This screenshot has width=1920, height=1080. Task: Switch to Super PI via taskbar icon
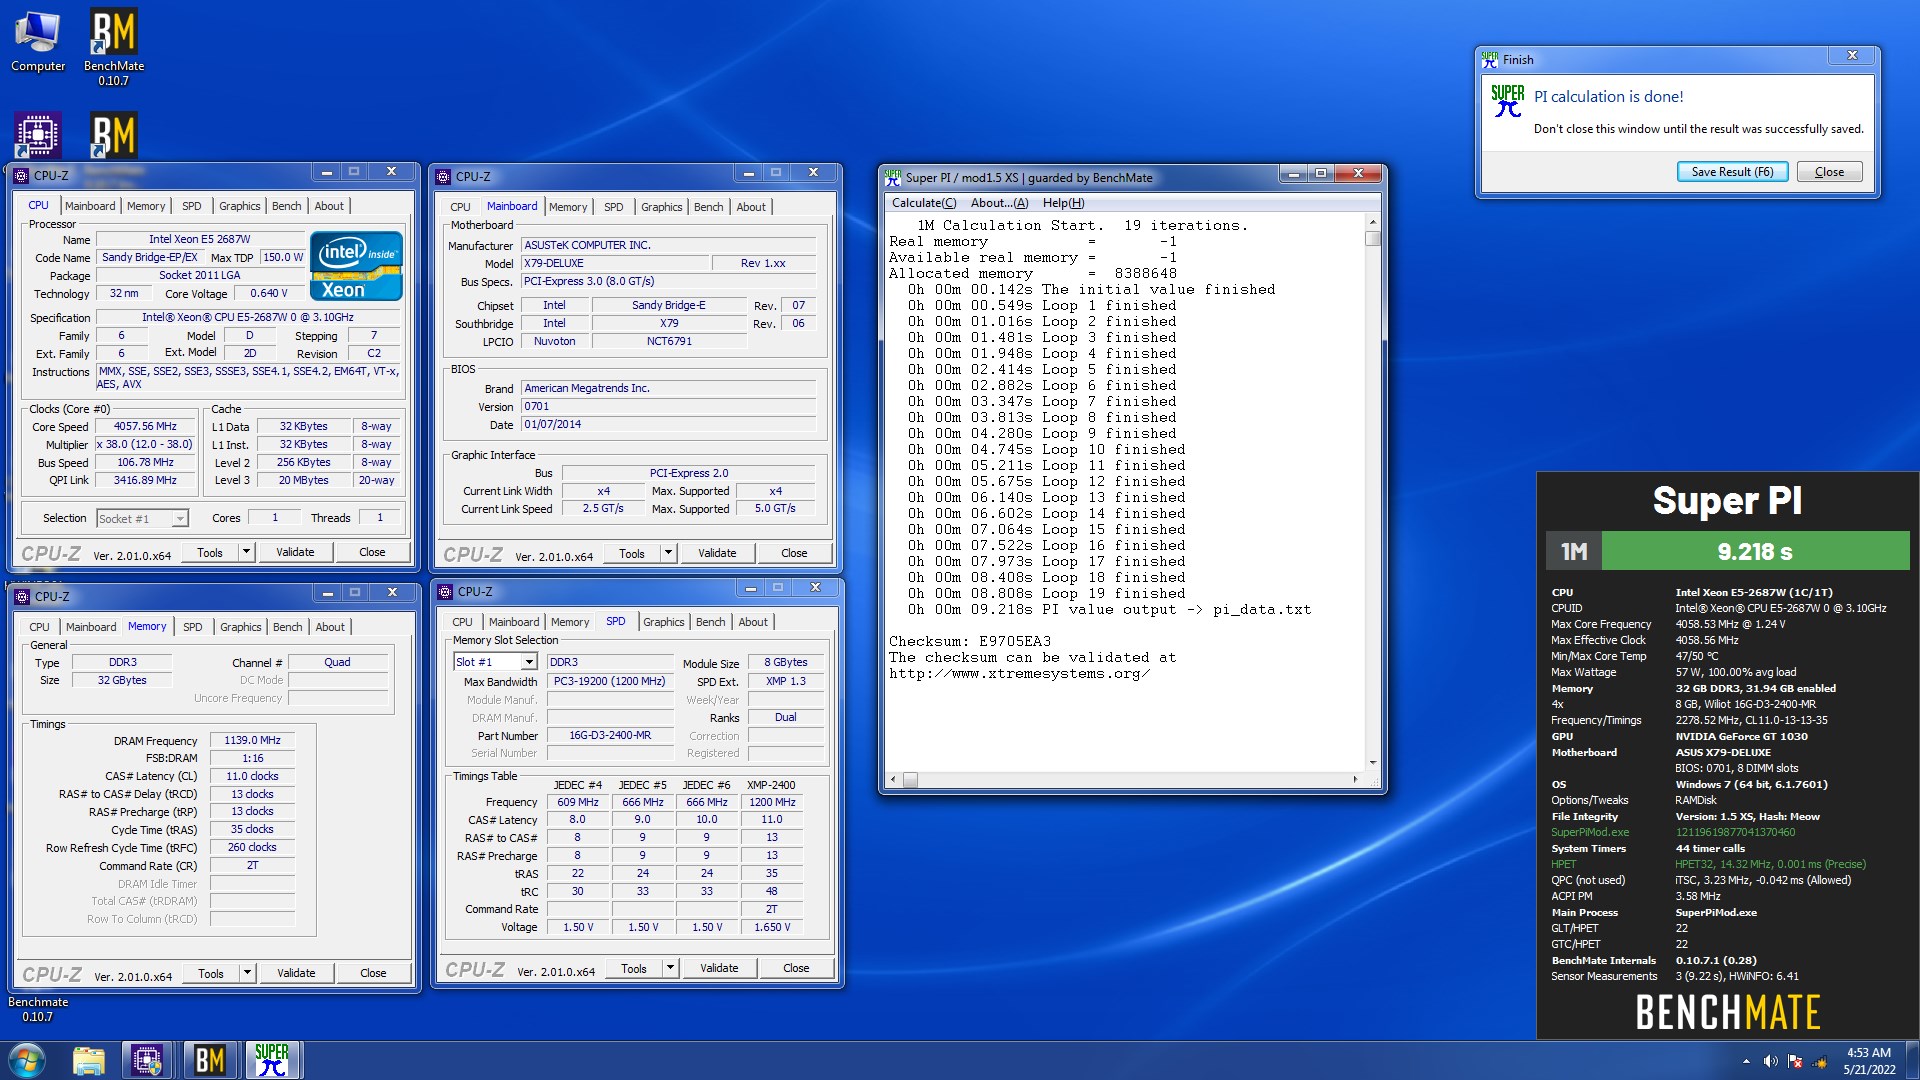(x=271, y=1060)
